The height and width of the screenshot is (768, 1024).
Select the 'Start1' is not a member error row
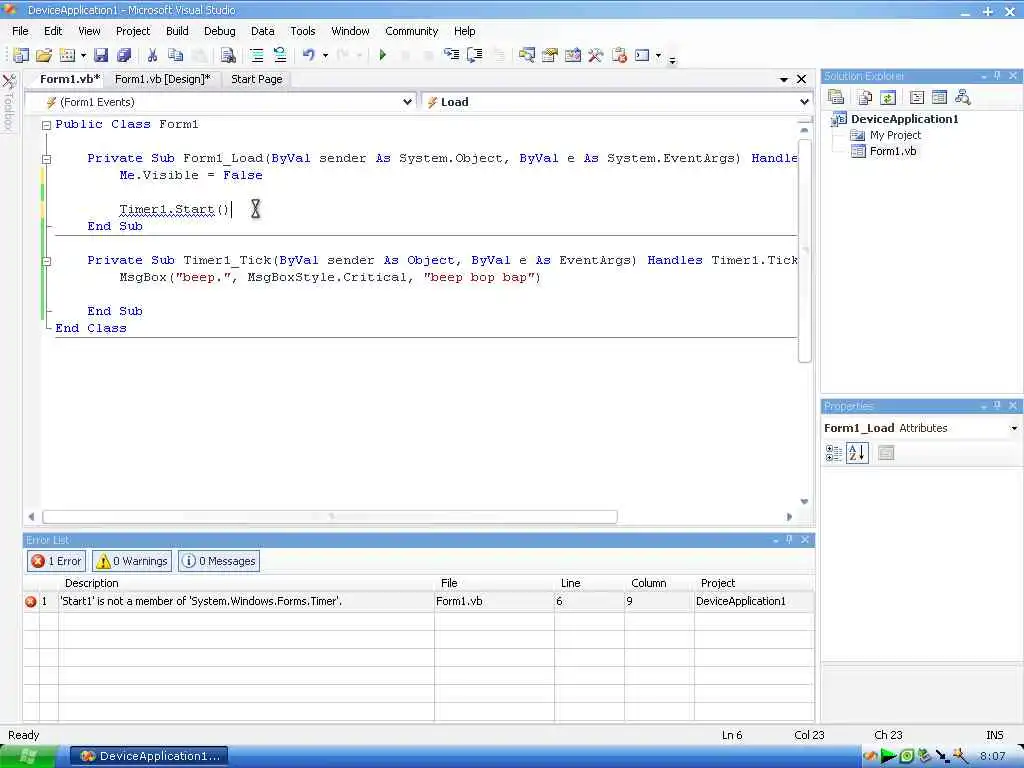pyautogui.click(x=419, y=601)
